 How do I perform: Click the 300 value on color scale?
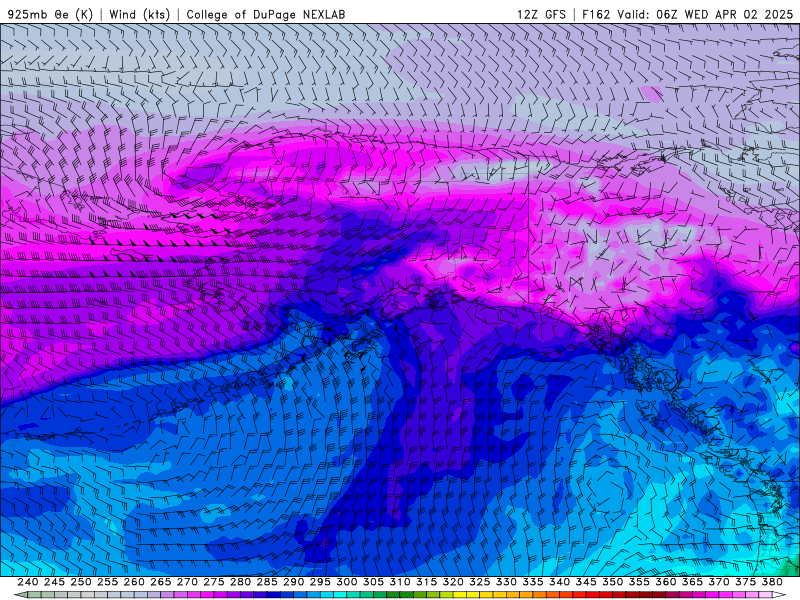tap(346, 582)
